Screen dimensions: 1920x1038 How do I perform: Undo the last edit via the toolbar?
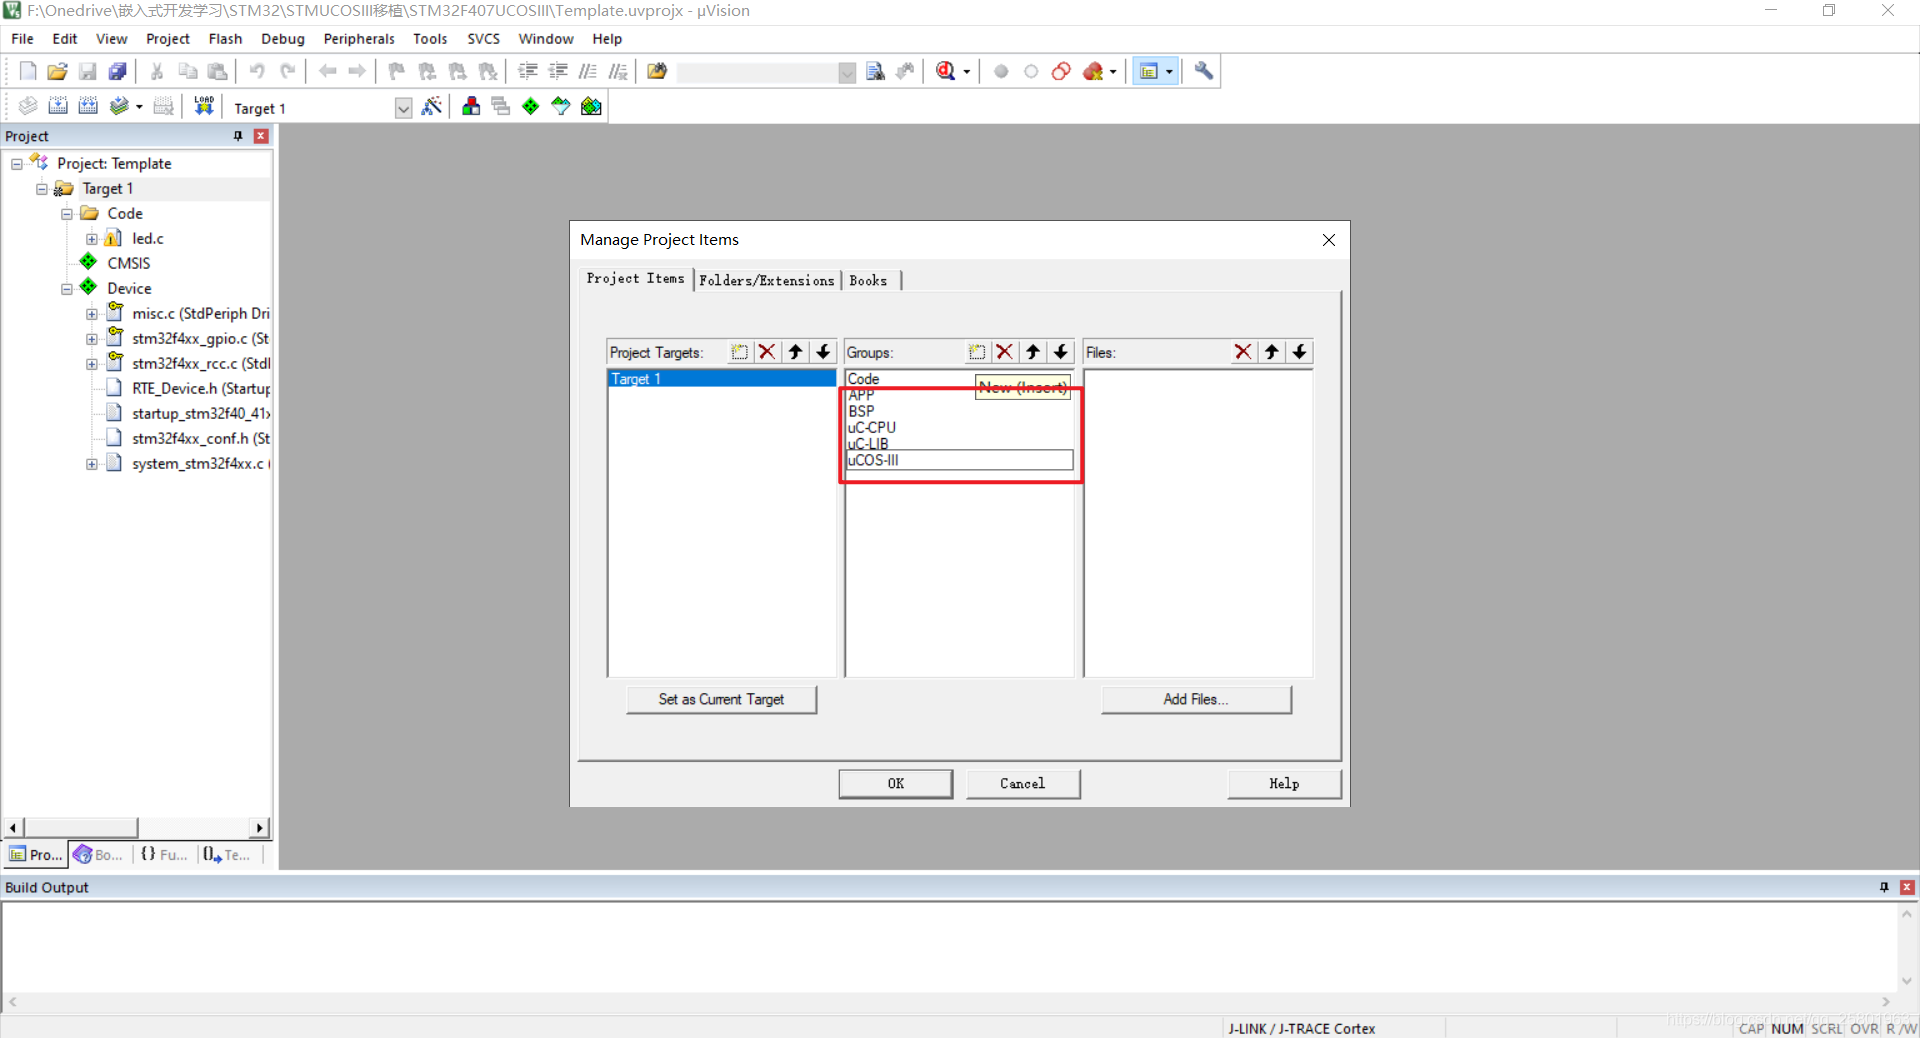pos(257,71)
